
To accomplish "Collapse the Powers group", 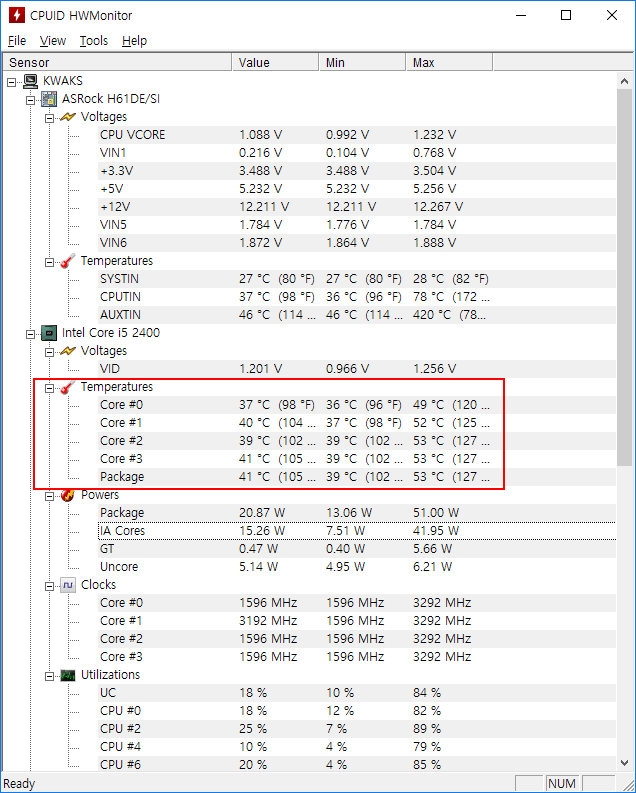I will point(49,496).
